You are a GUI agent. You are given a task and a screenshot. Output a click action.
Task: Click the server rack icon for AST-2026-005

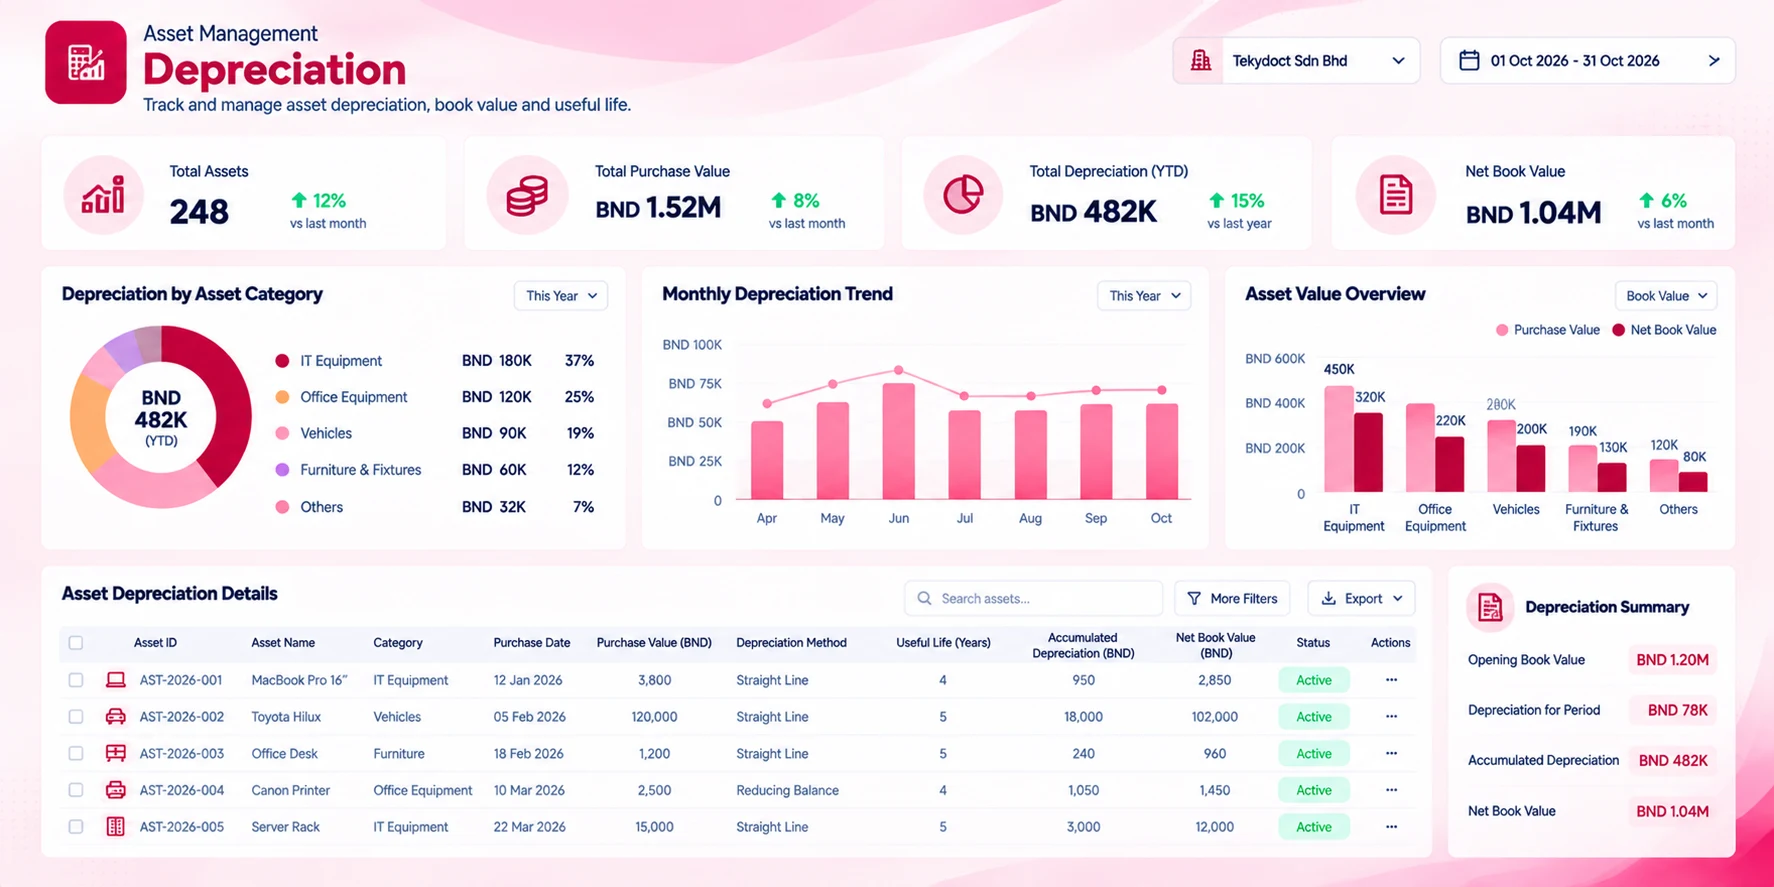(x=116, y=827)
